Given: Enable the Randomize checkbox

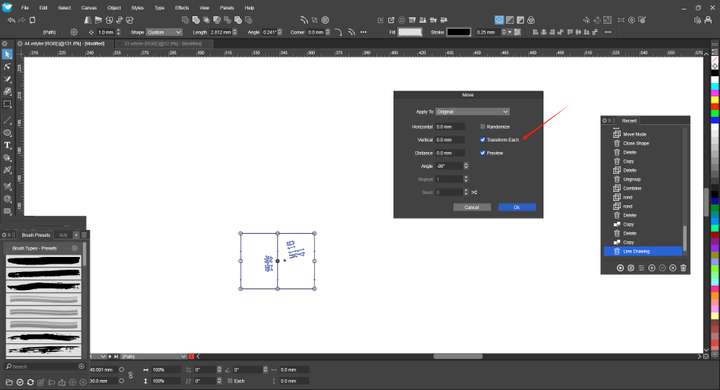Looking at the screenshot, I should point(483,126).
